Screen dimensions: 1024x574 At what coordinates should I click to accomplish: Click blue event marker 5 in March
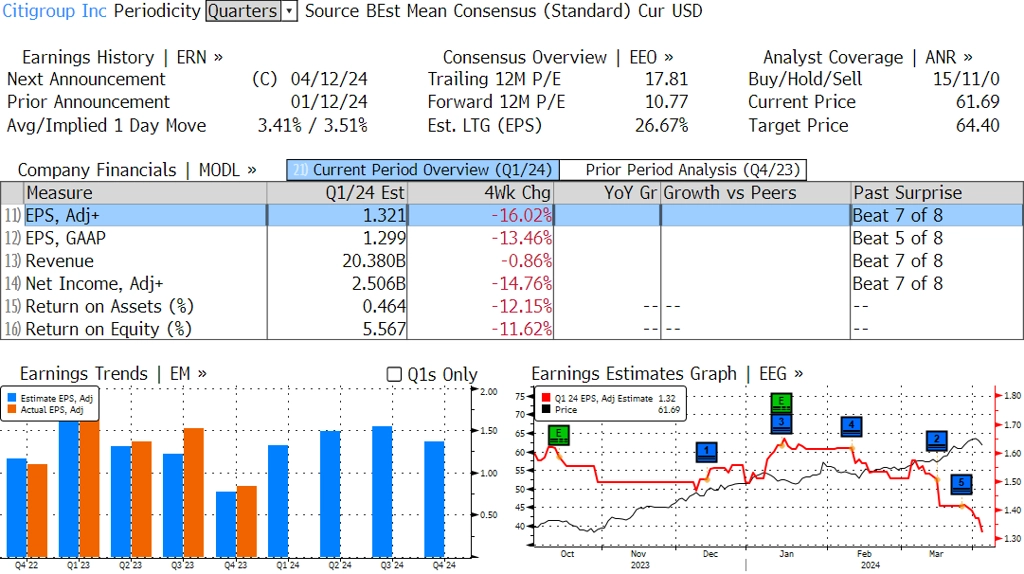[961, 485]
